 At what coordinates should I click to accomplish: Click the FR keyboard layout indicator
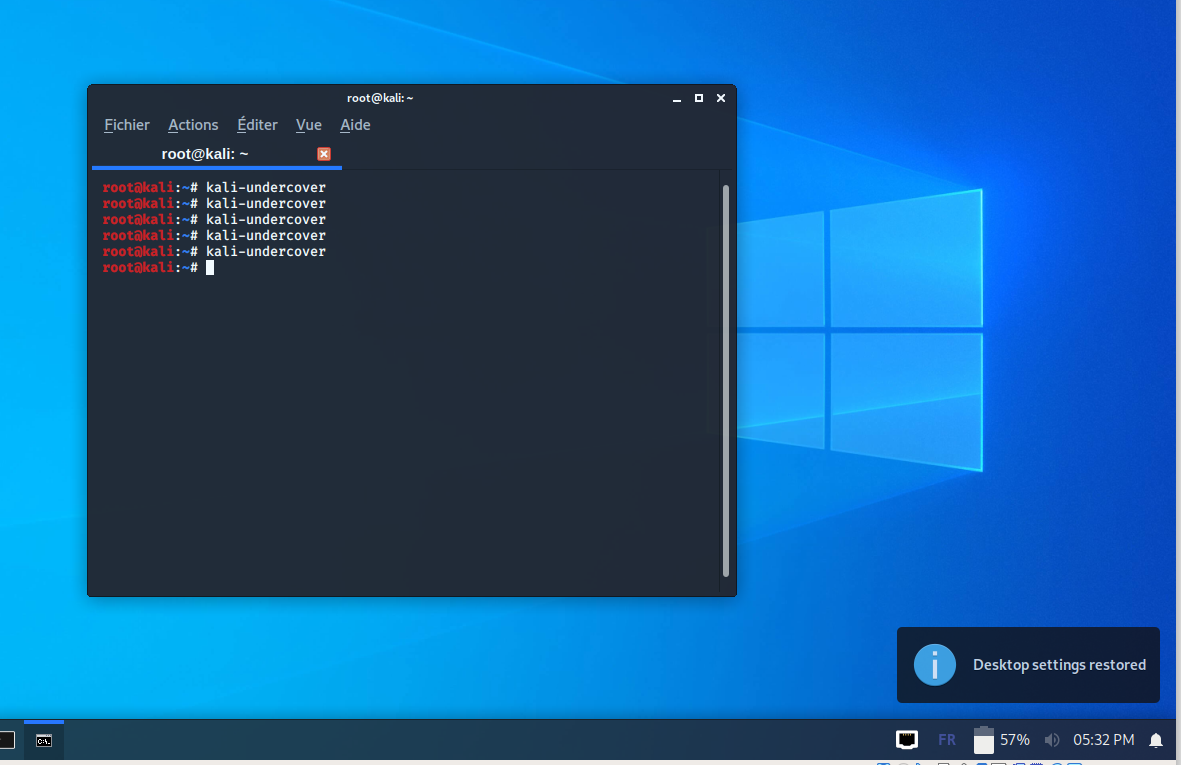(x=947, y=740)
